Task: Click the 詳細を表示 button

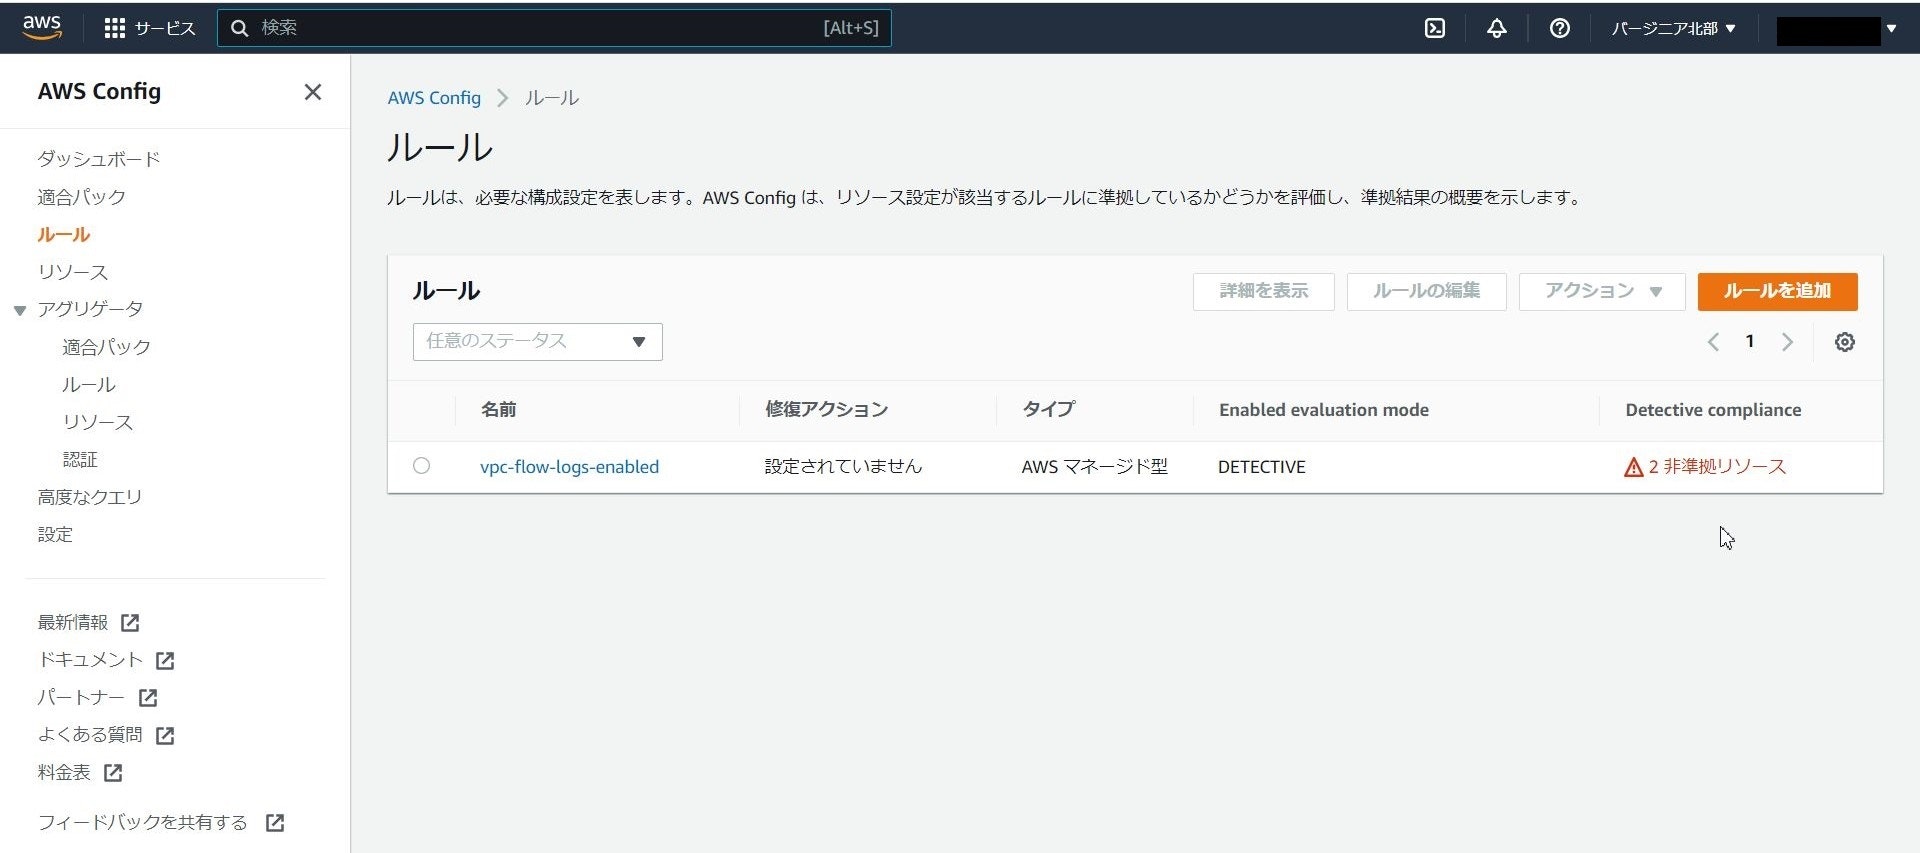Action: click(x=1264, y=291)
